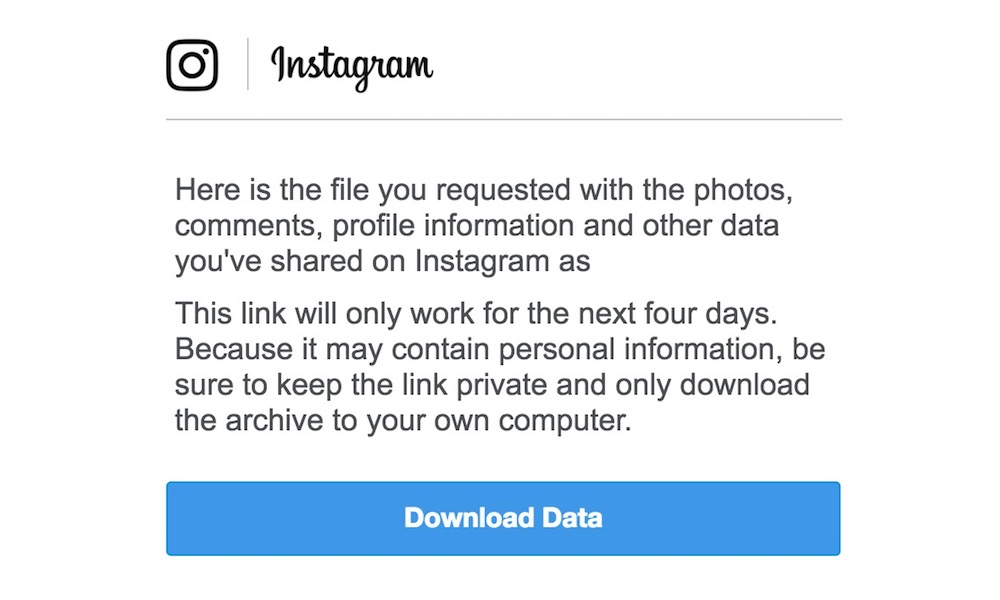Viewport: 1000px width, 600px height.
Task: Click the line starting 'Because it may contain'
Action: coord(500,349)
